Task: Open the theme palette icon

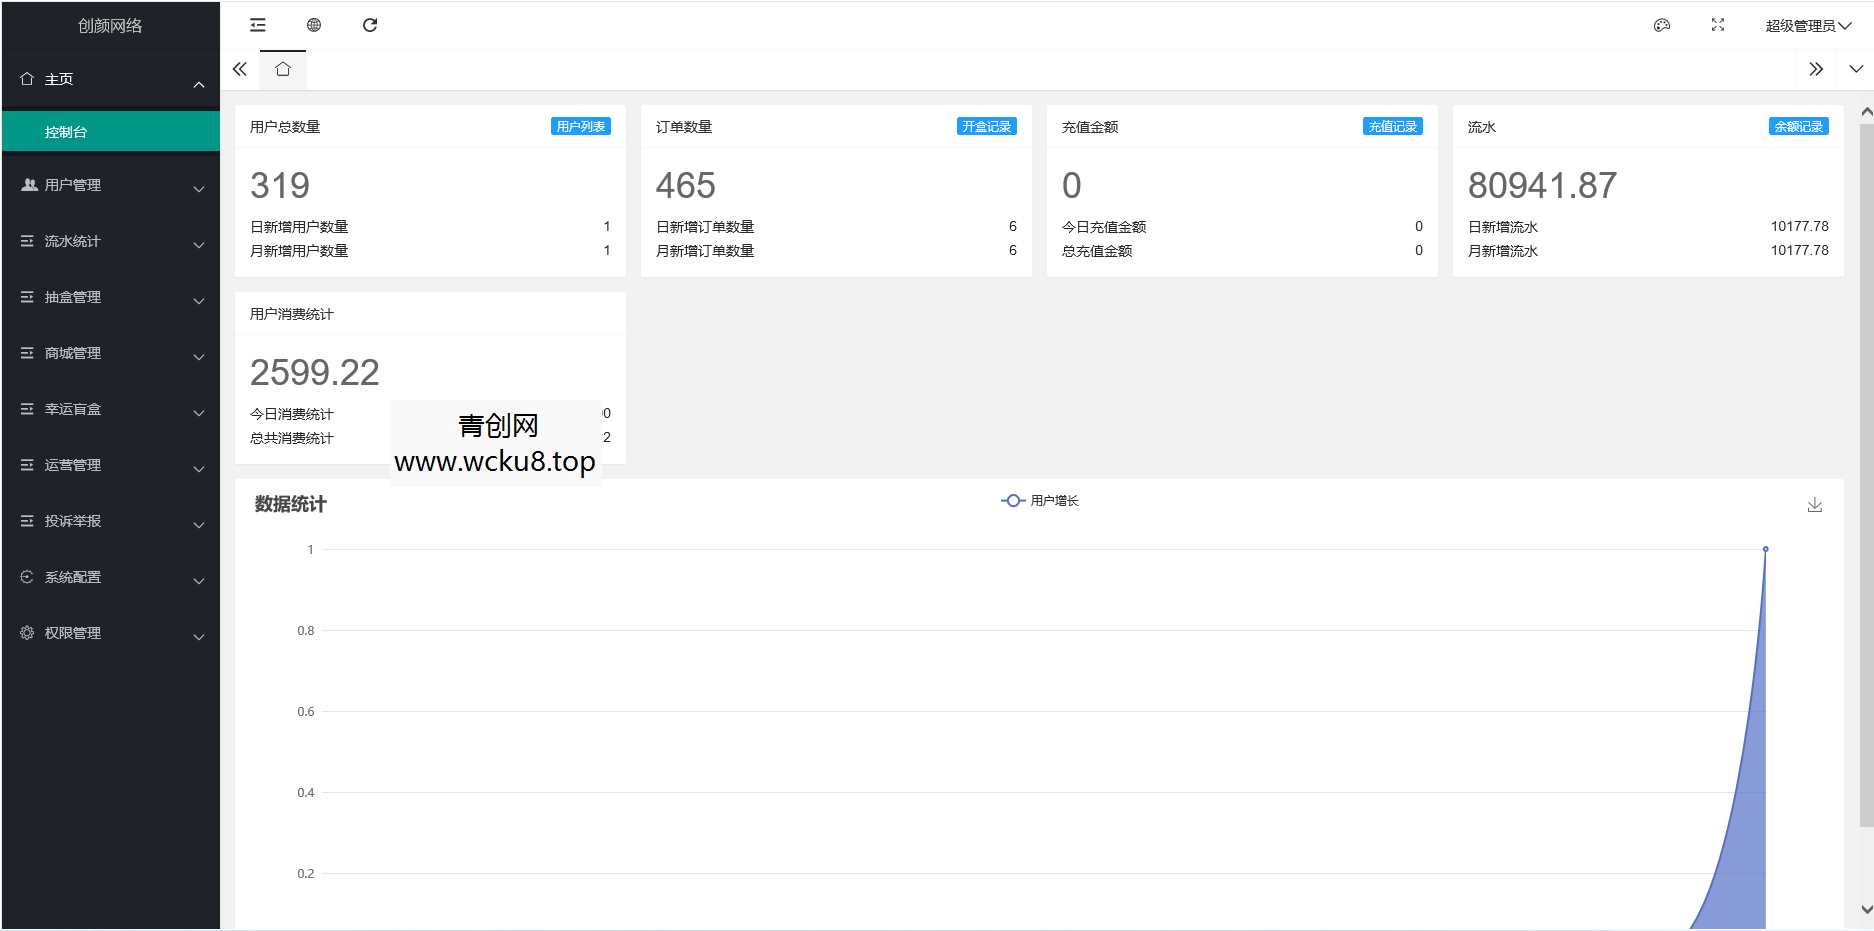Action: 1662,25
